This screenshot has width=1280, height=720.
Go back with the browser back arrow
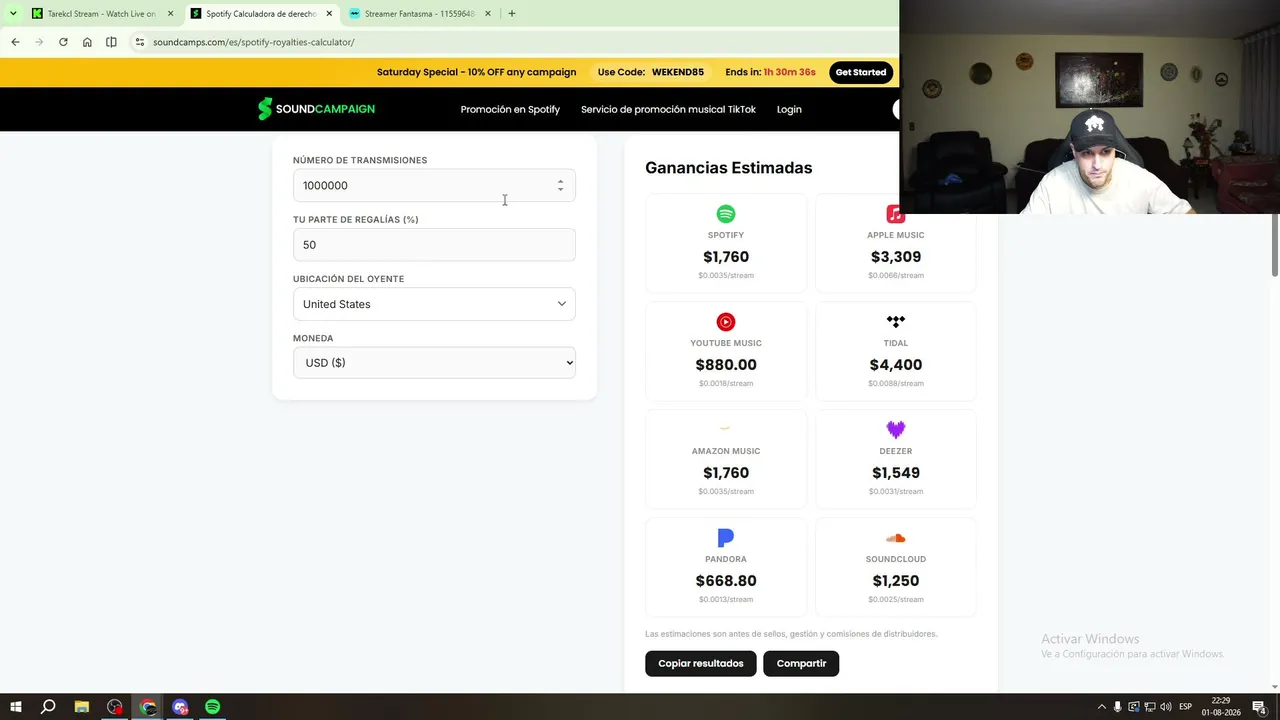pyautogui.click(x=15, y=42)
